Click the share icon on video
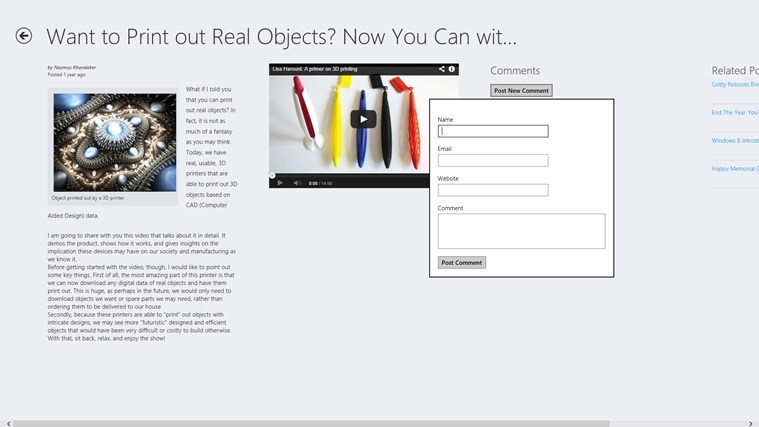The width and height of the screenshot is (759, 427). (x=441, y=69)
